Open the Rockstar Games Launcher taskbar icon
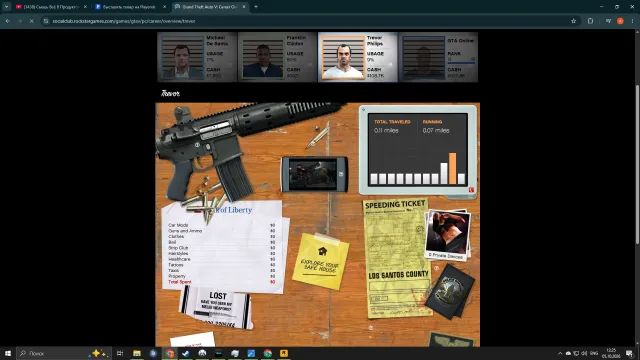The height and width of the screenshot is (360, 640). pos(284,353)
